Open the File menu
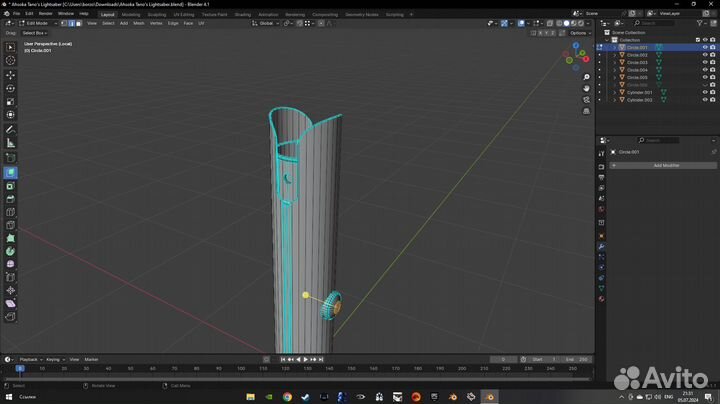Screen dimensions: 720x404 tap(17, 14)
